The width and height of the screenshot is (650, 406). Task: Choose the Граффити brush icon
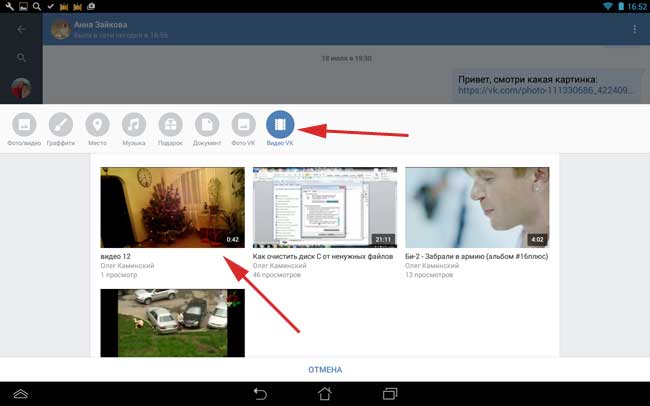[61, 125]
